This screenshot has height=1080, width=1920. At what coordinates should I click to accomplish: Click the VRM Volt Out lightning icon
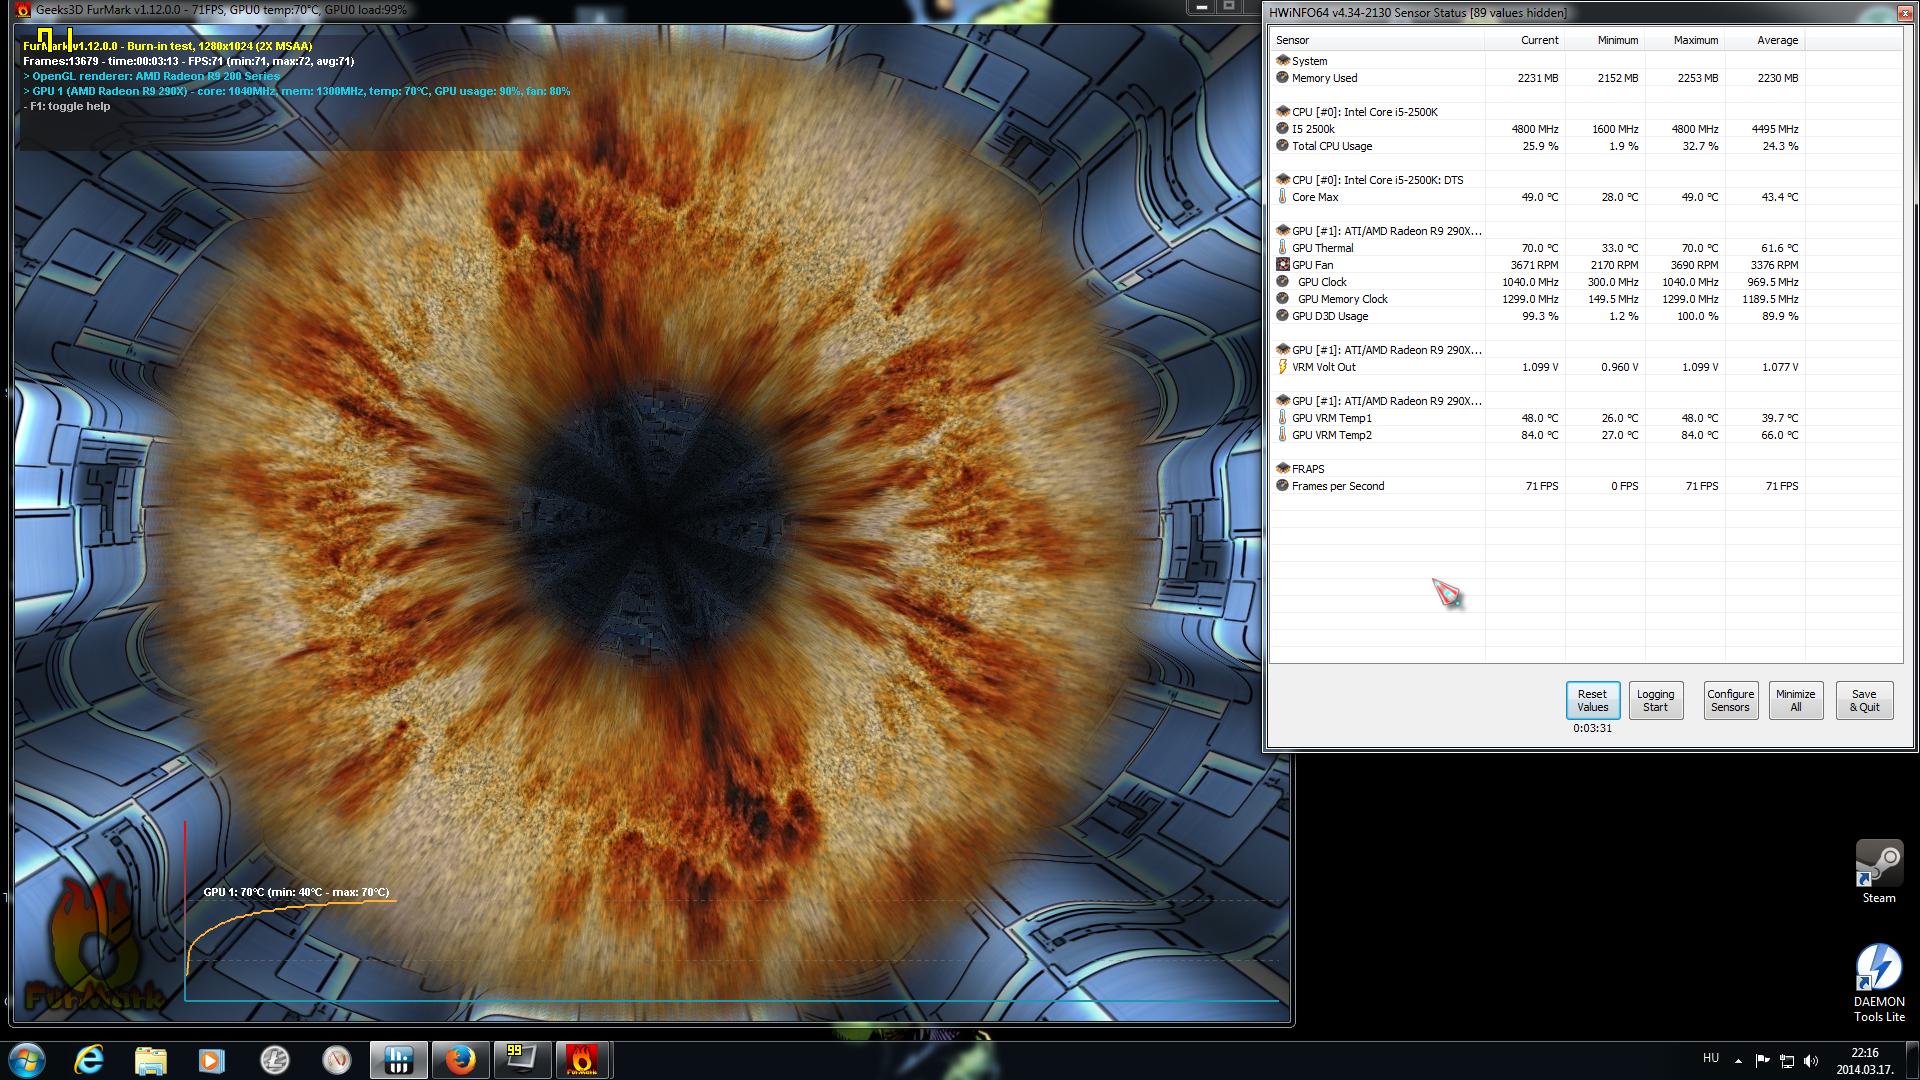(1282, 367)
